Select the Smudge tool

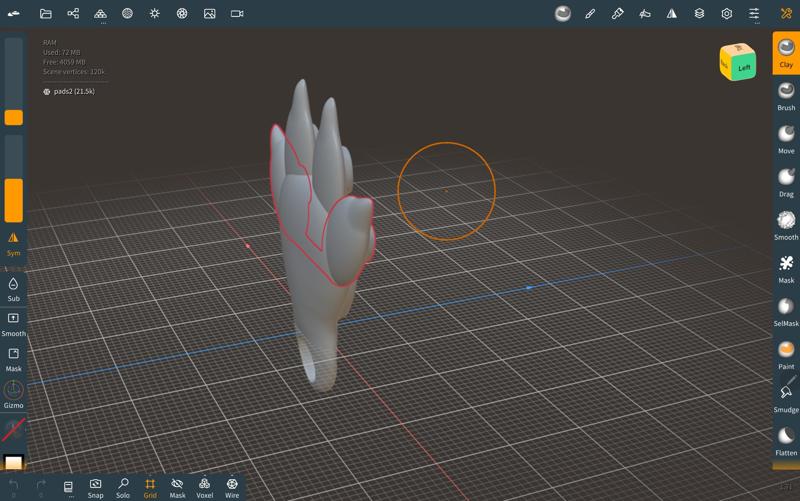point(786,398)
